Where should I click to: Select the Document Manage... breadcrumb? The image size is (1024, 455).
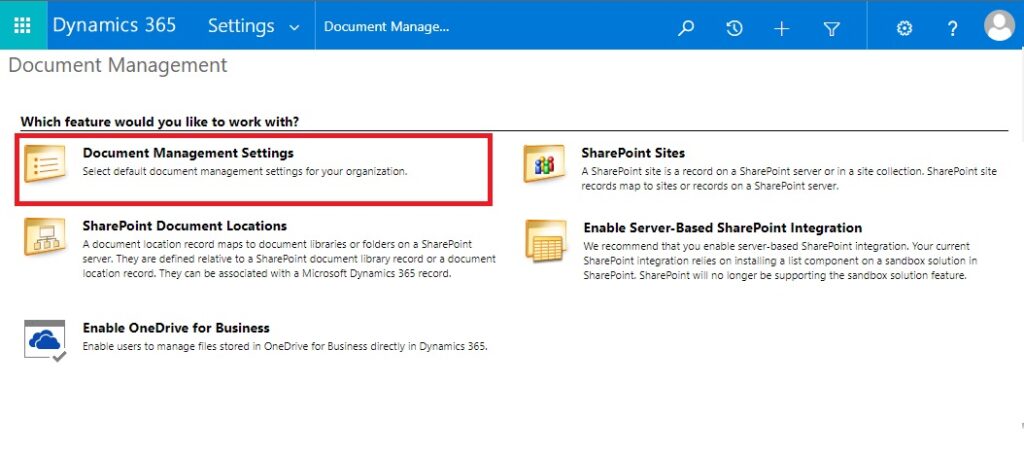(387, 27)
